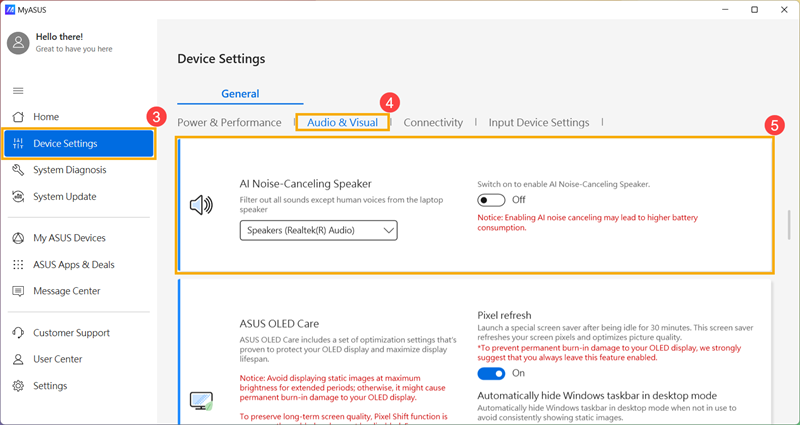Click the vertical scrollbar thumb
This screenshot has height=425, width=800.
(x=789, y=225)
